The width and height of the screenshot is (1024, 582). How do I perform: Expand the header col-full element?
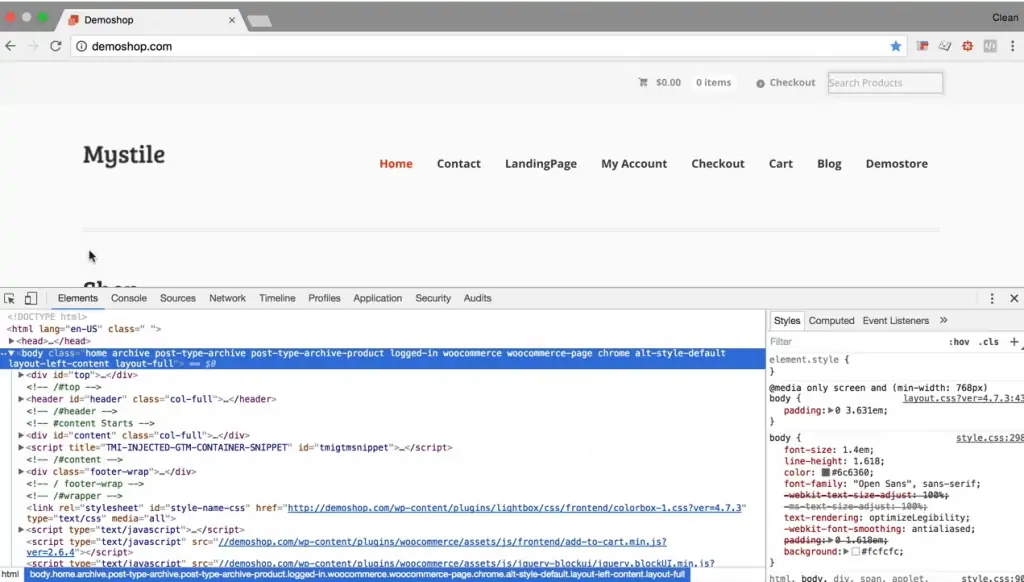21,398
